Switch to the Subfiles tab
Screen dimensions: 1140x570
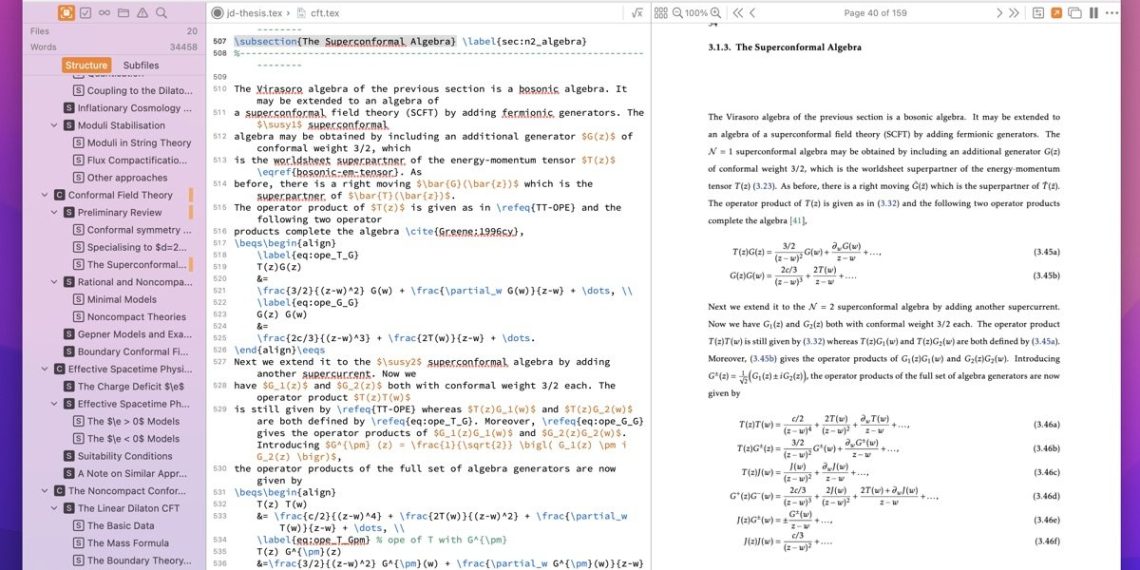(141, 65)
